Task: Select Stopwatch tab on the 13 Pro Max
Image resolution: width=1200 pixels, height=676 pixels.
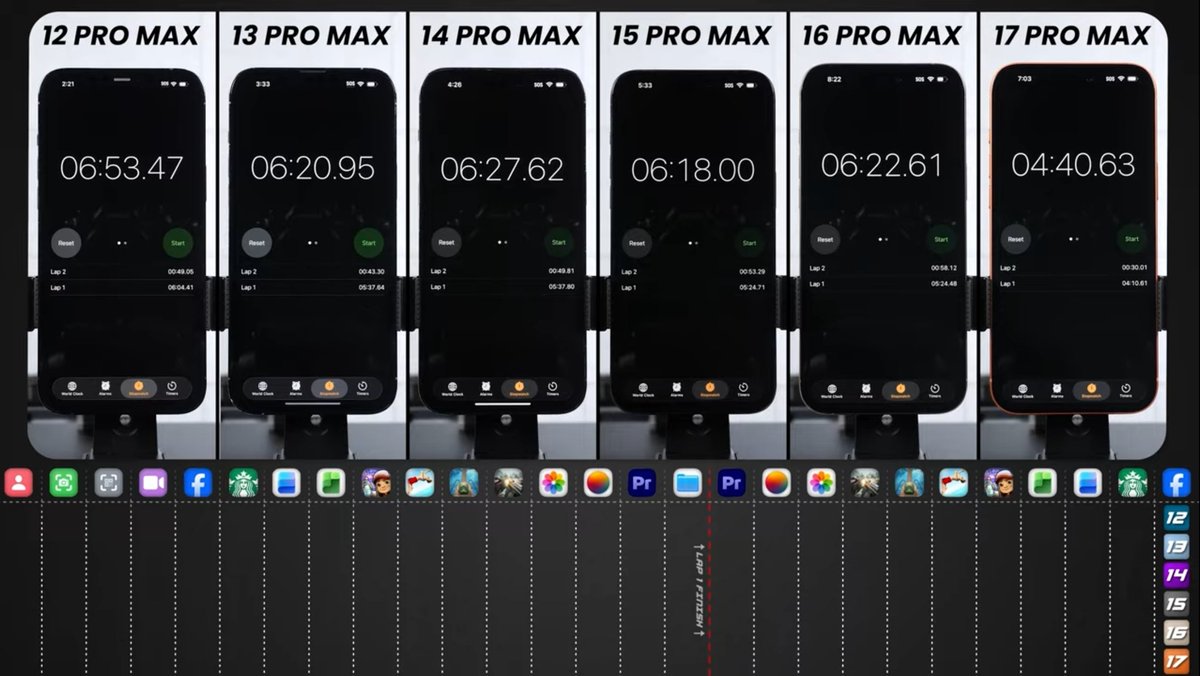Action: point(329,389)
